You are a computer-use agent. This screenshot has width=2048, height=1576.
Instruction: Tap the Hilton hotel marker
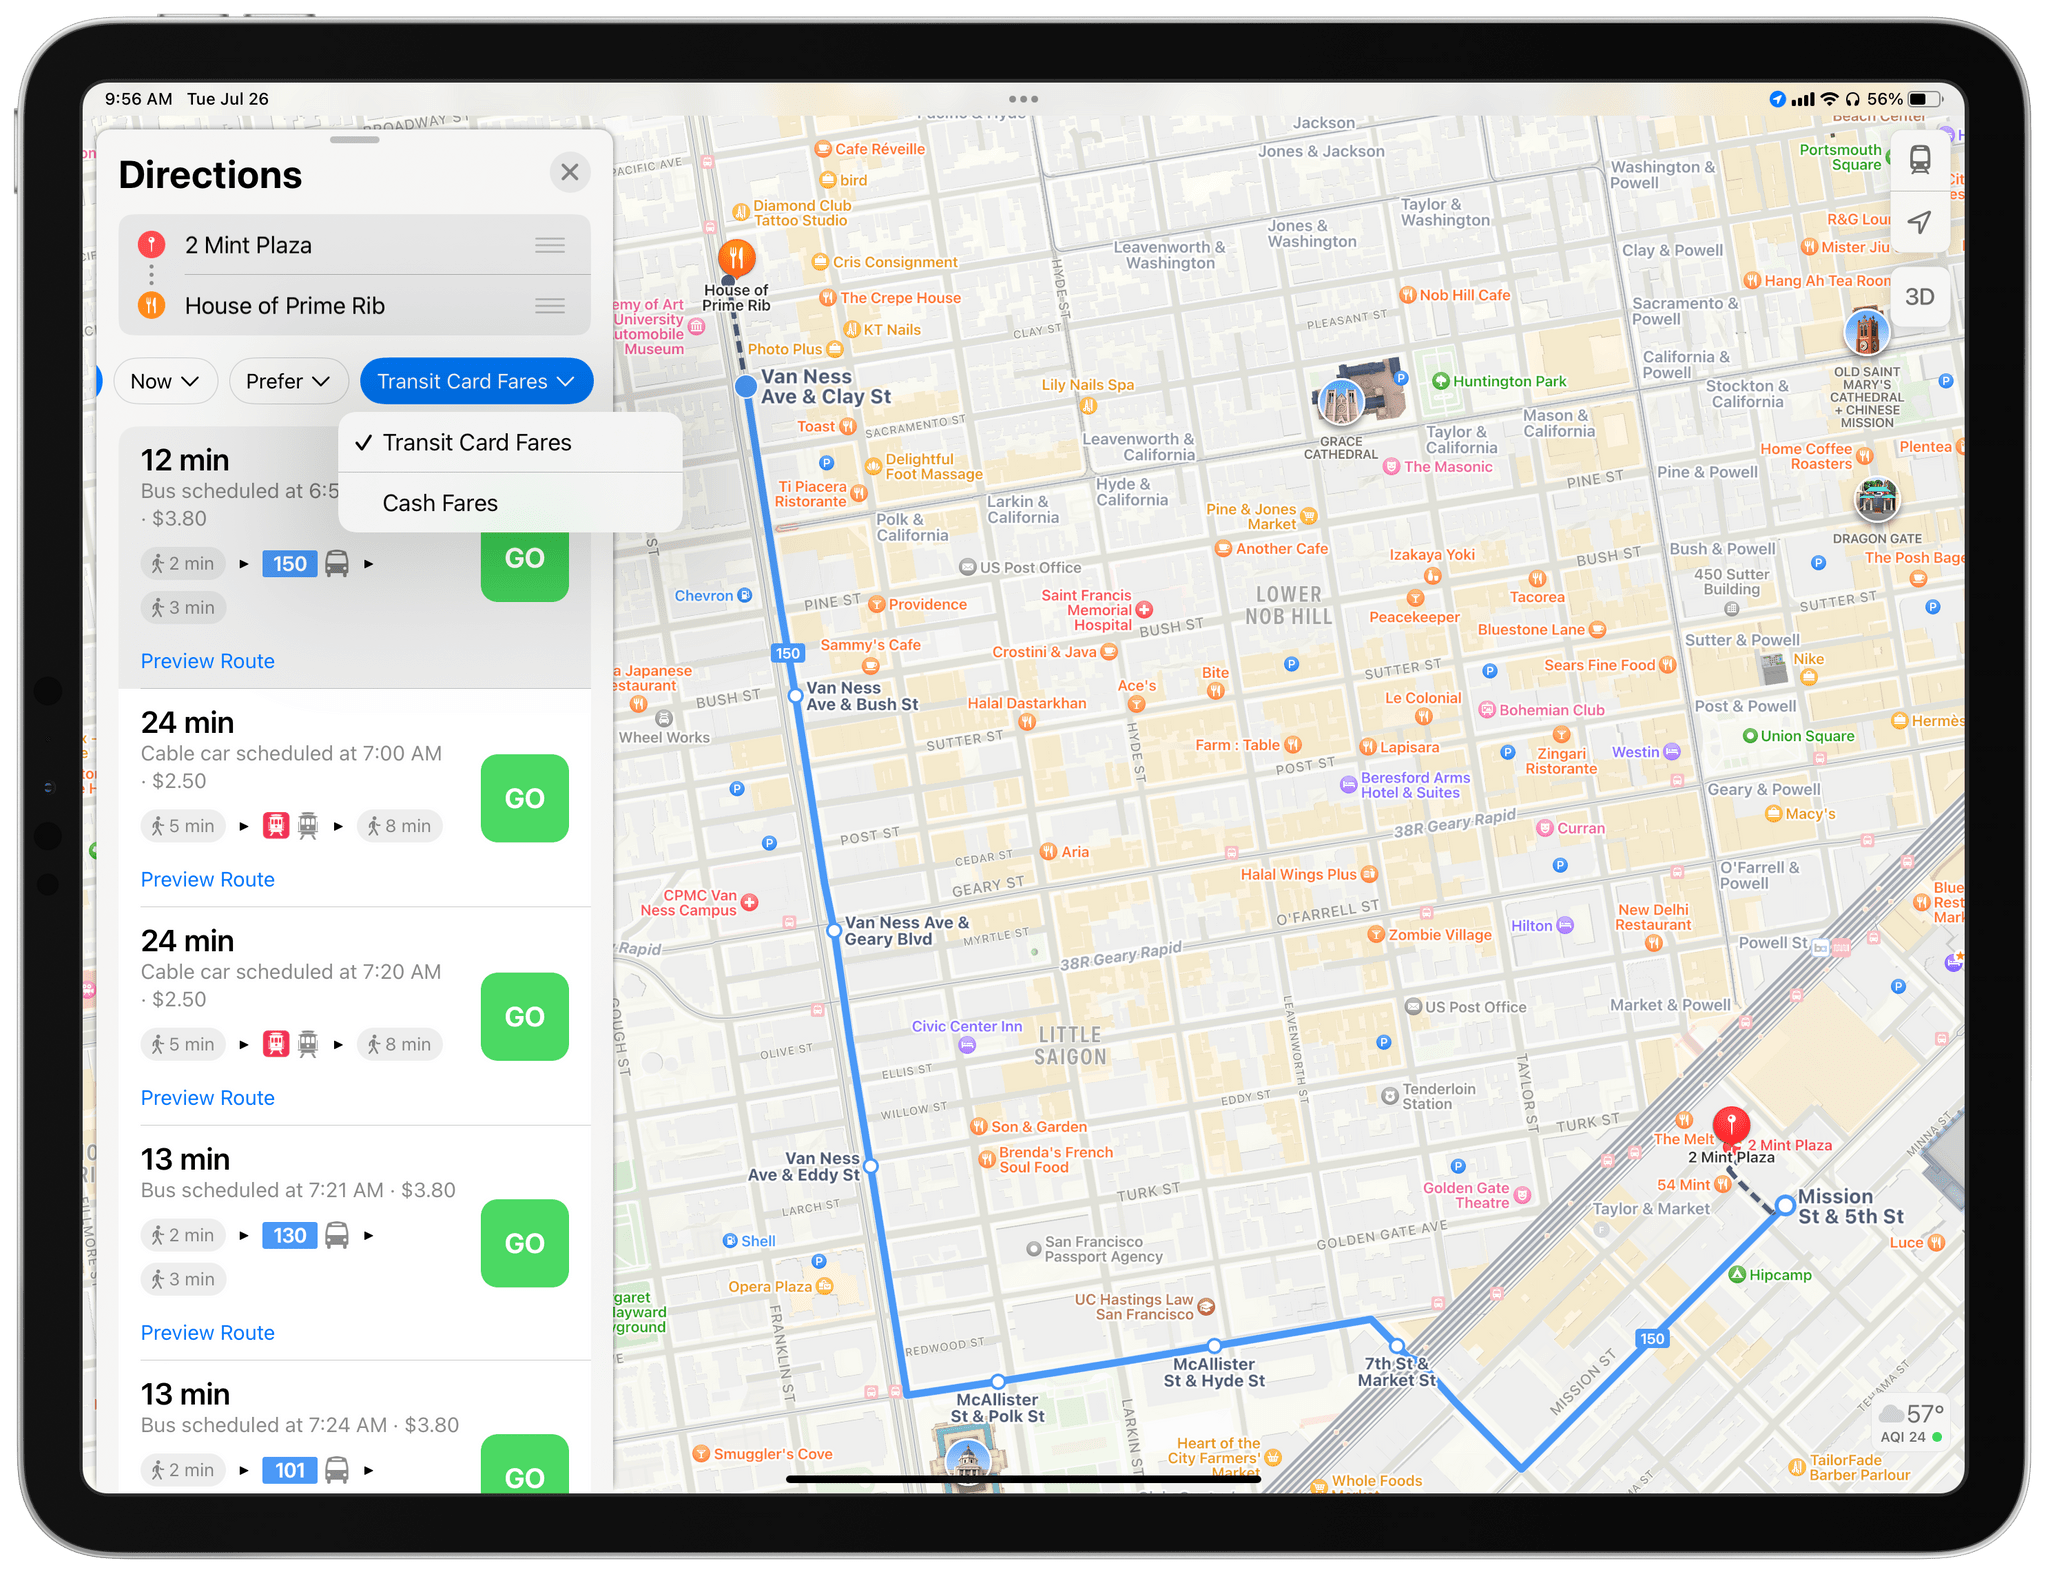click(1566, 926)
